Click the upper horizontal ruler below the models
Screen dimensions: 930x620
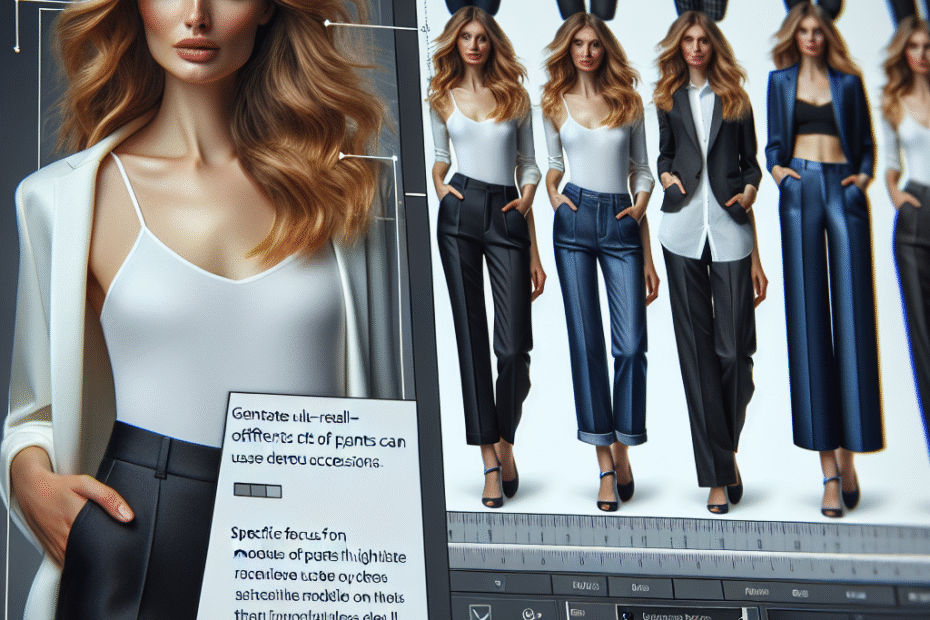pos(690,526)
